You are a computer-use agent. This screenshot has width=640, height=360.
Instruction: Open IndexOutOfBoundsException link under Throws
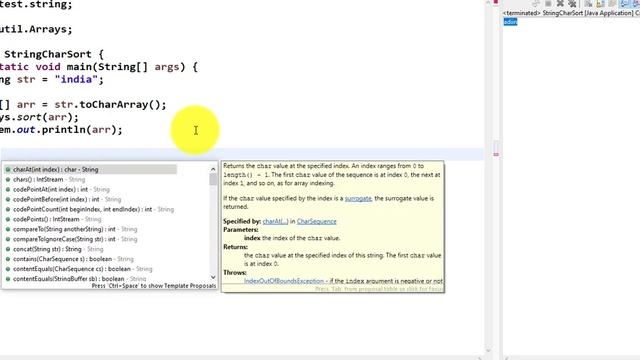coord(284,281)
